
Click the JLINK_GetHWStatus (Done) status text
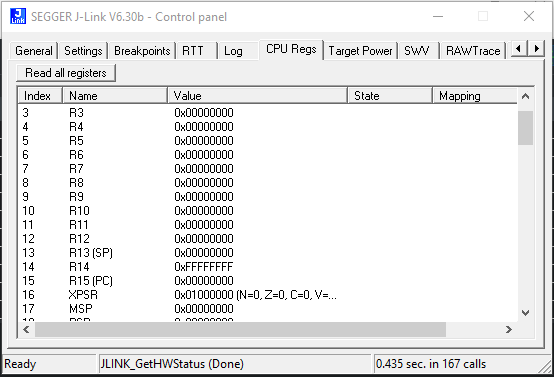click(172, 364)
